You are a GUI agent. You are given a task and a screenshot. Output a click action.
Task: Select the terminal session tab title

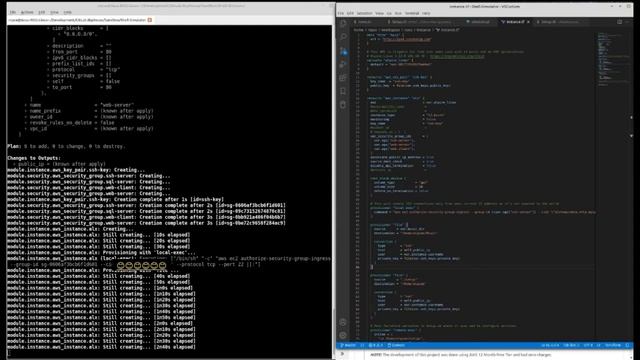tap(77, 20)
